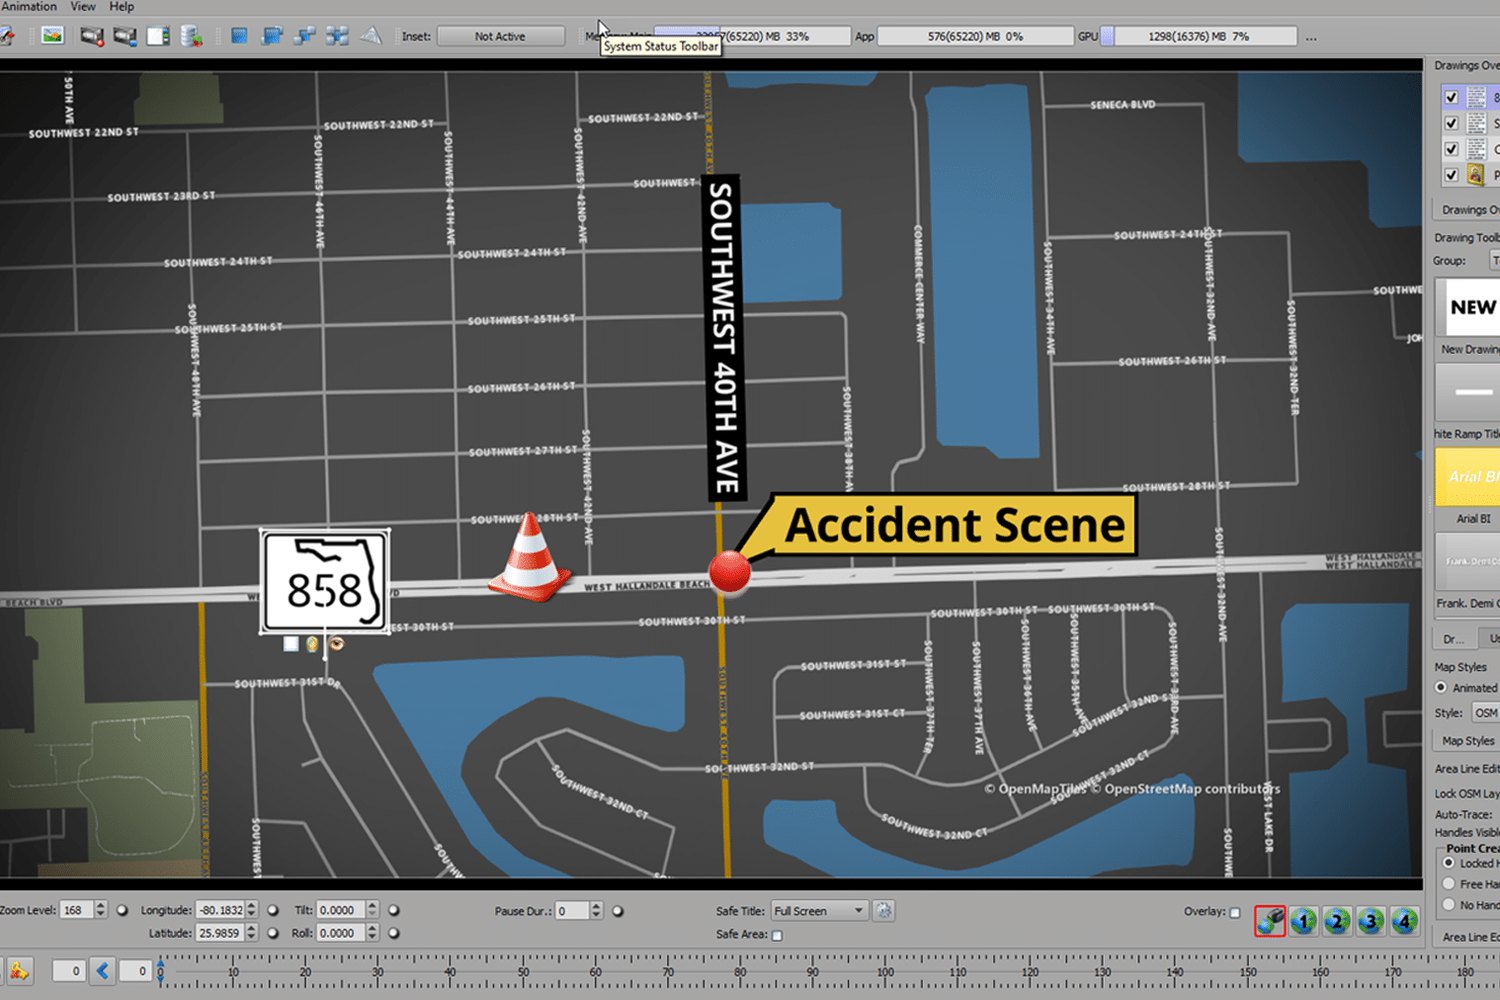Click the yellow keyframe icon beside the timeline
The width and height of the screenshot is (1500, 1000).
(x=19, y=970)
